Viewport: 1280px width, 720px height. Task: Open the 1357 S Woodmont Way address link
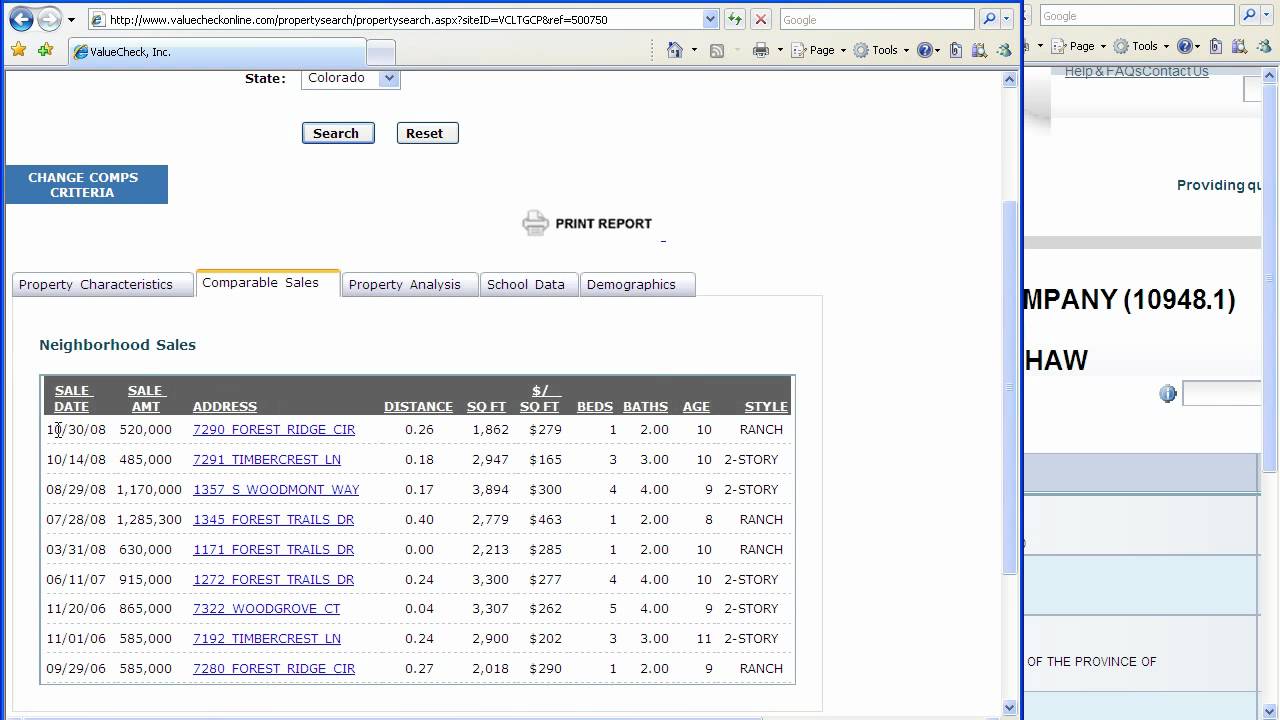pyautogui.click(x=275, y=489)
